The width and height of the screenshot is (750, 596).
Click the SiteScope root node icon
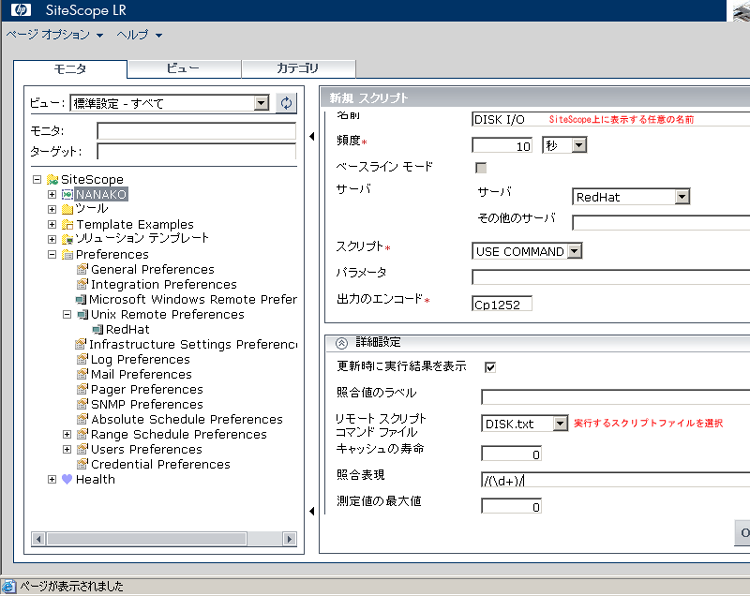point(52,180)
